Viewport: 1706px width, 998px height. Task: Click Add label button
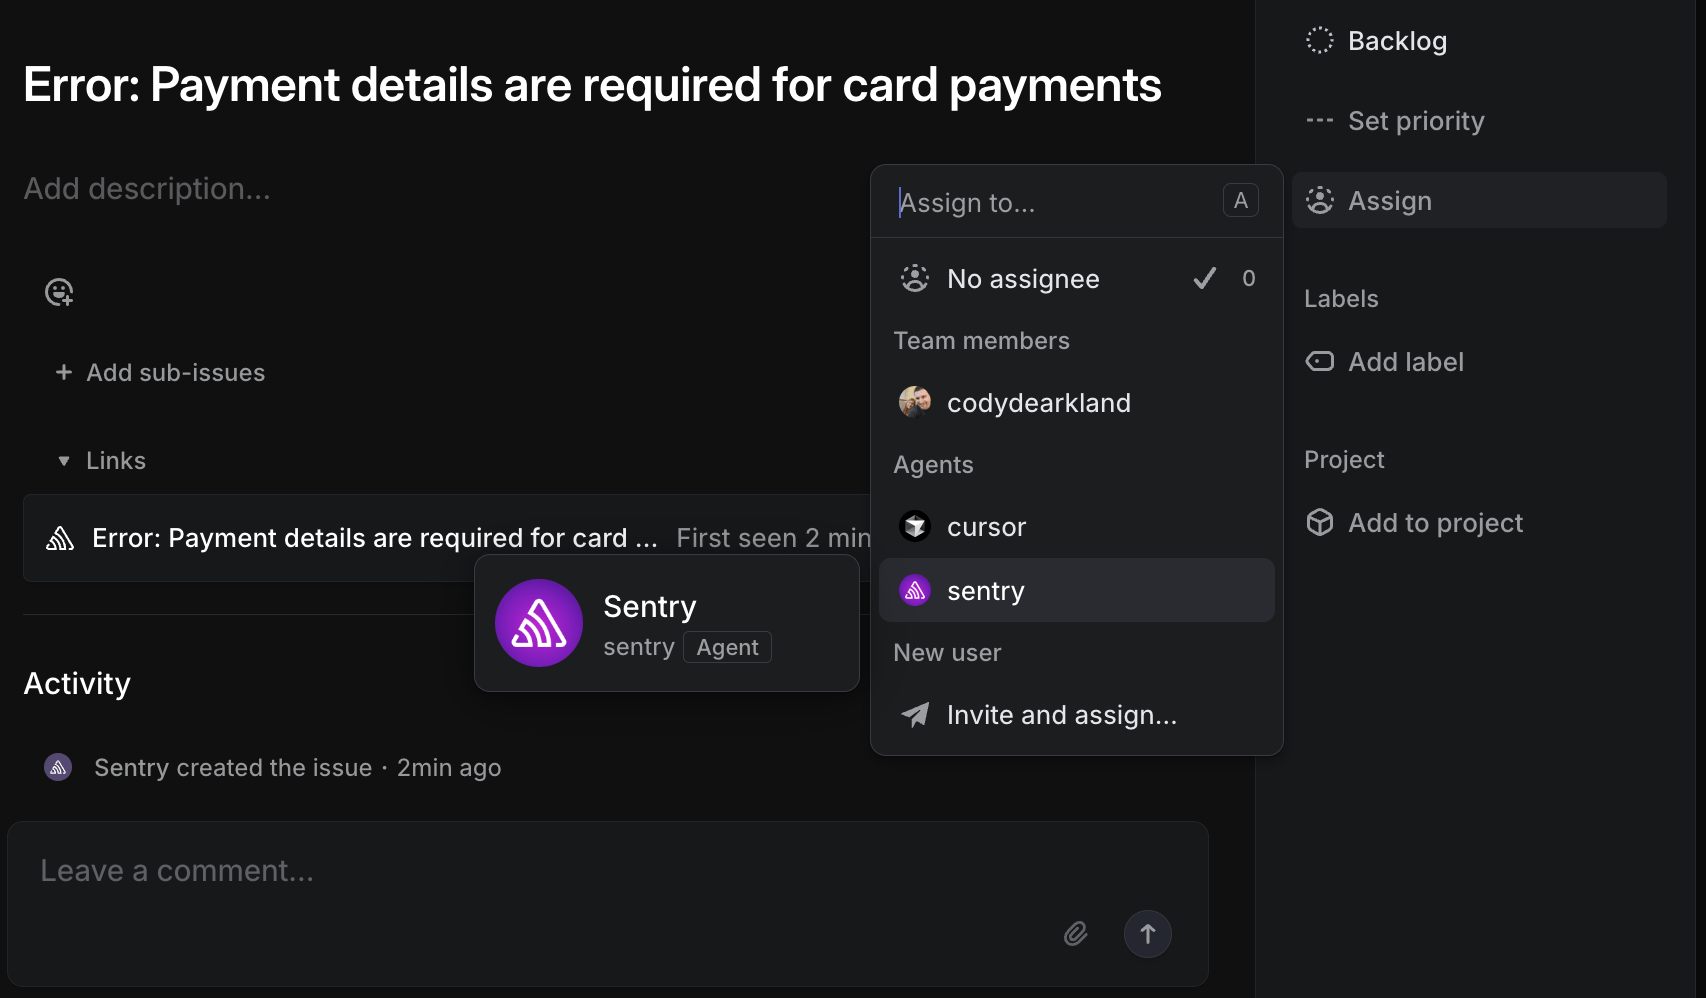pos(1405,362)
